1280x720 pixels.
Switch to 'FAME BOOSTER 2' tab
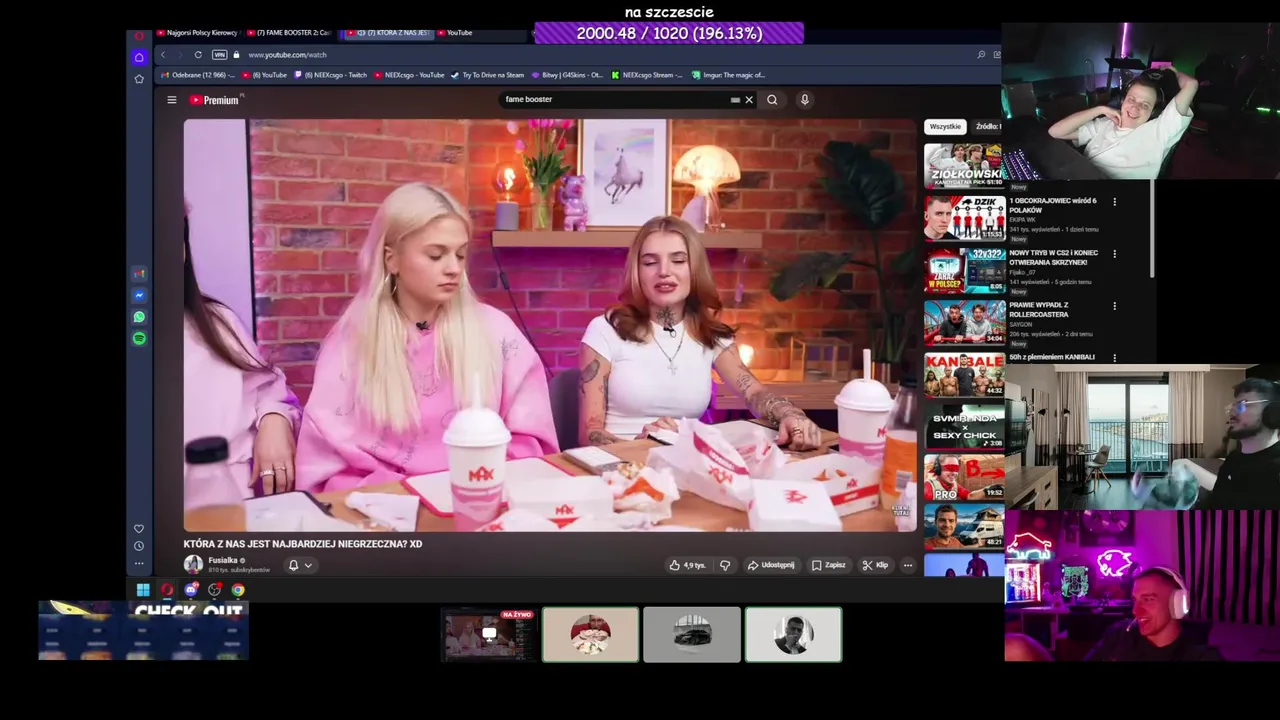coord(290,33)
